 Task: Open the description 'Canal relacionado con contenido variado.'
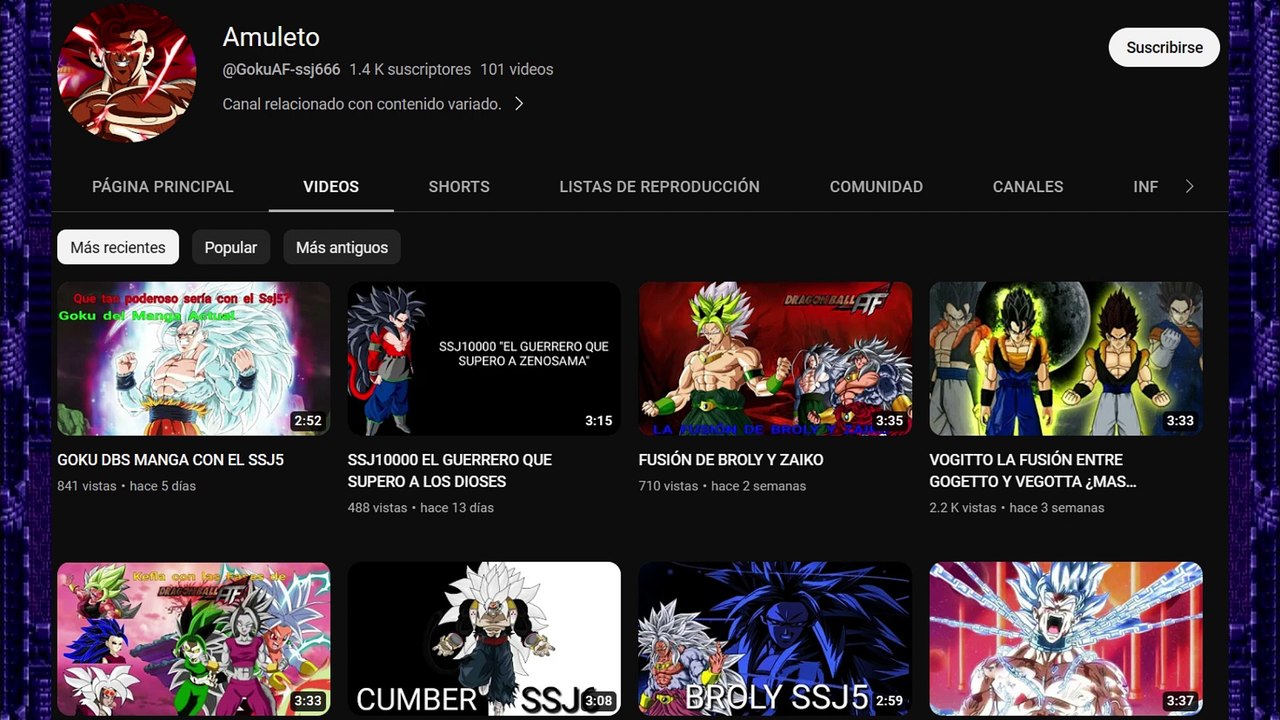point(362,104)
